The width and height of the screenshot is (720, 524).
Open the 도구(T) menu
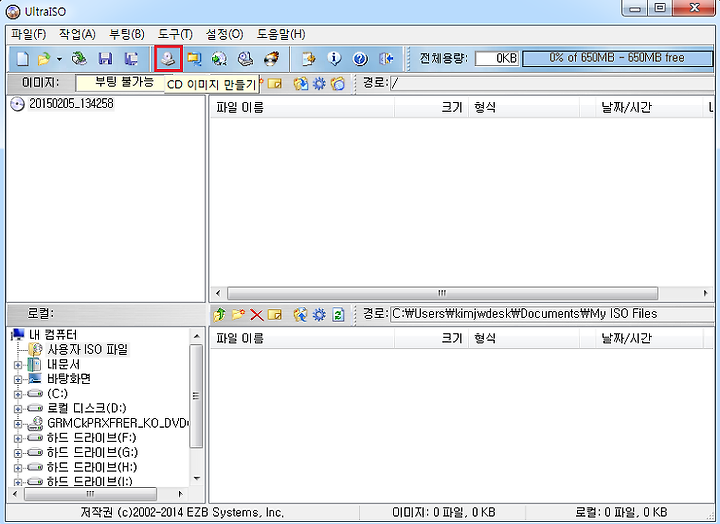(175, 34)
